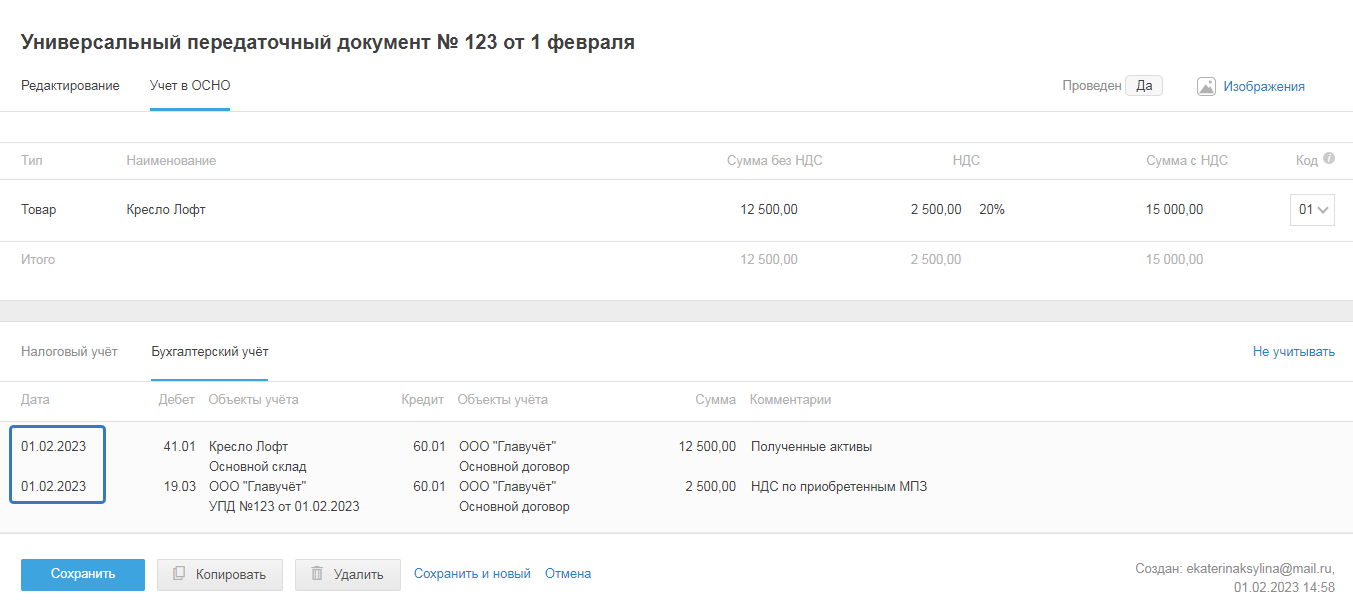The width and height of the screenshot is (1353, 615).
Task: Click the 20% VAT rate value
Action: (x=992, y=210)
